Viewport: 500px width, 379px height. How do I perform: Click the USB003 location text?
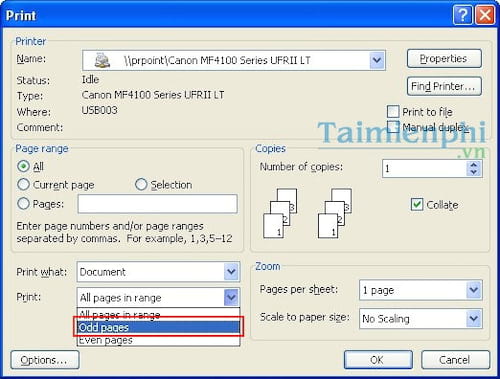[100, 110]
